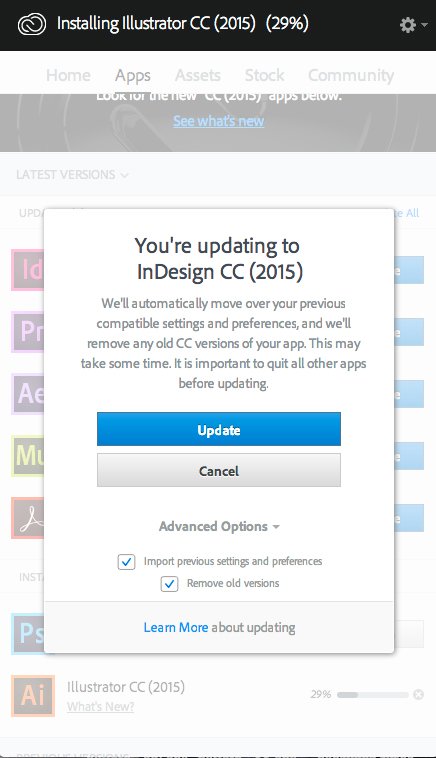Viewport: 436px width, 758px height.
Task: Click the Illustrator Ai app icon
Action: (33, 695)
